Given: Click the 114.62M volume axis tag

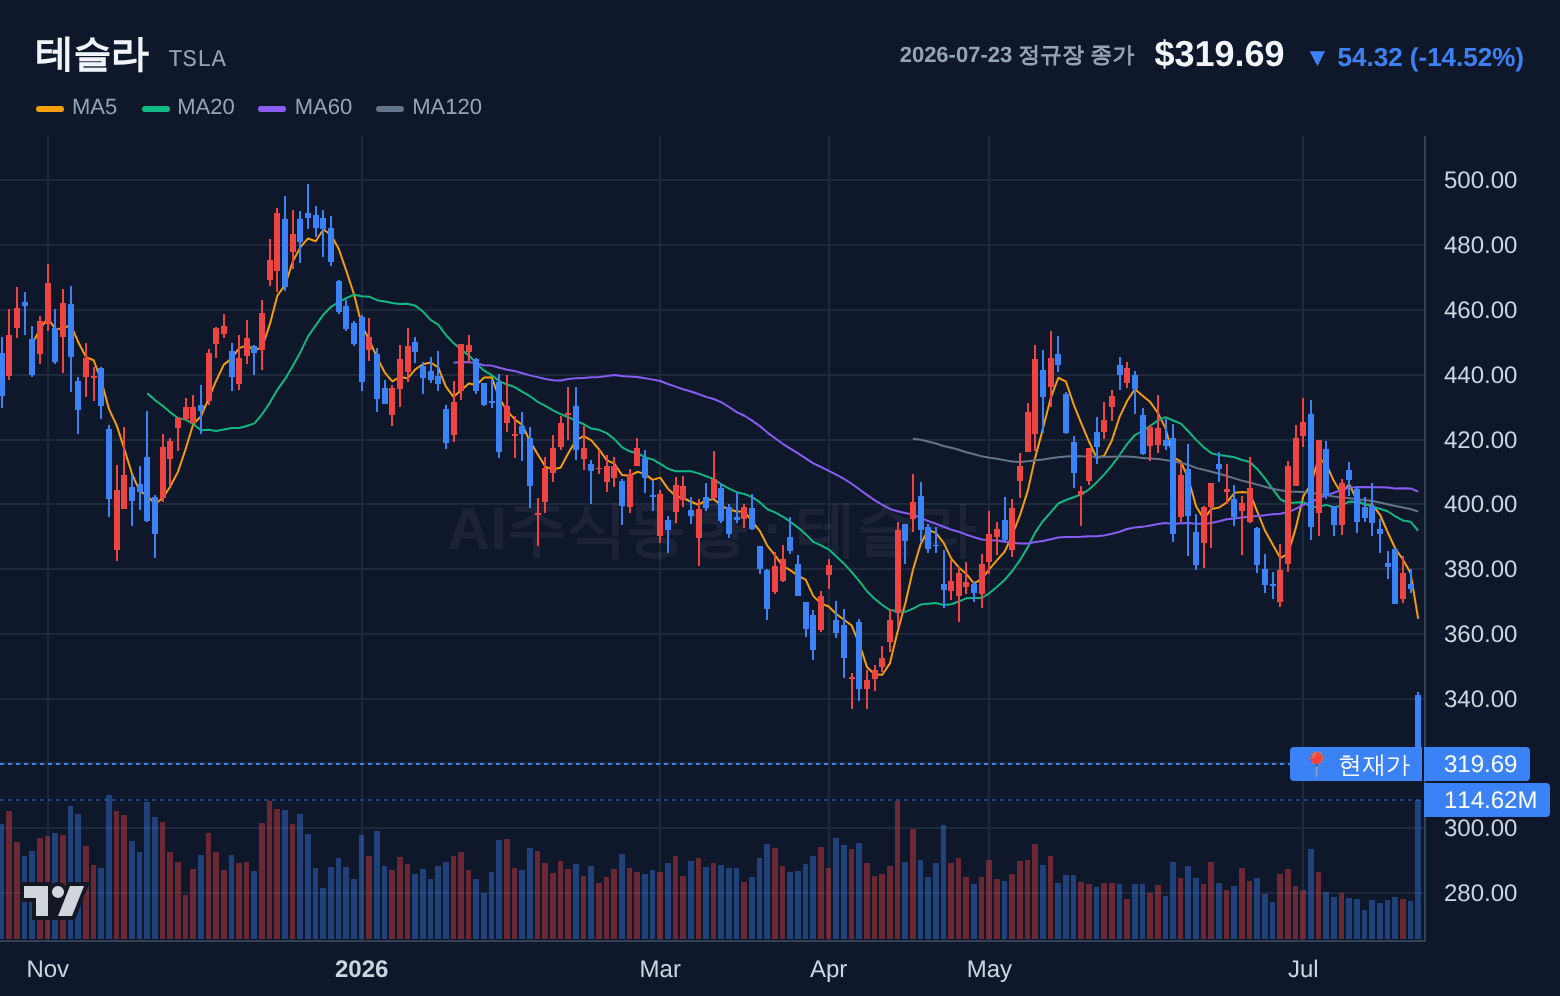Looking at the screenshot, I should point(1487,800).
